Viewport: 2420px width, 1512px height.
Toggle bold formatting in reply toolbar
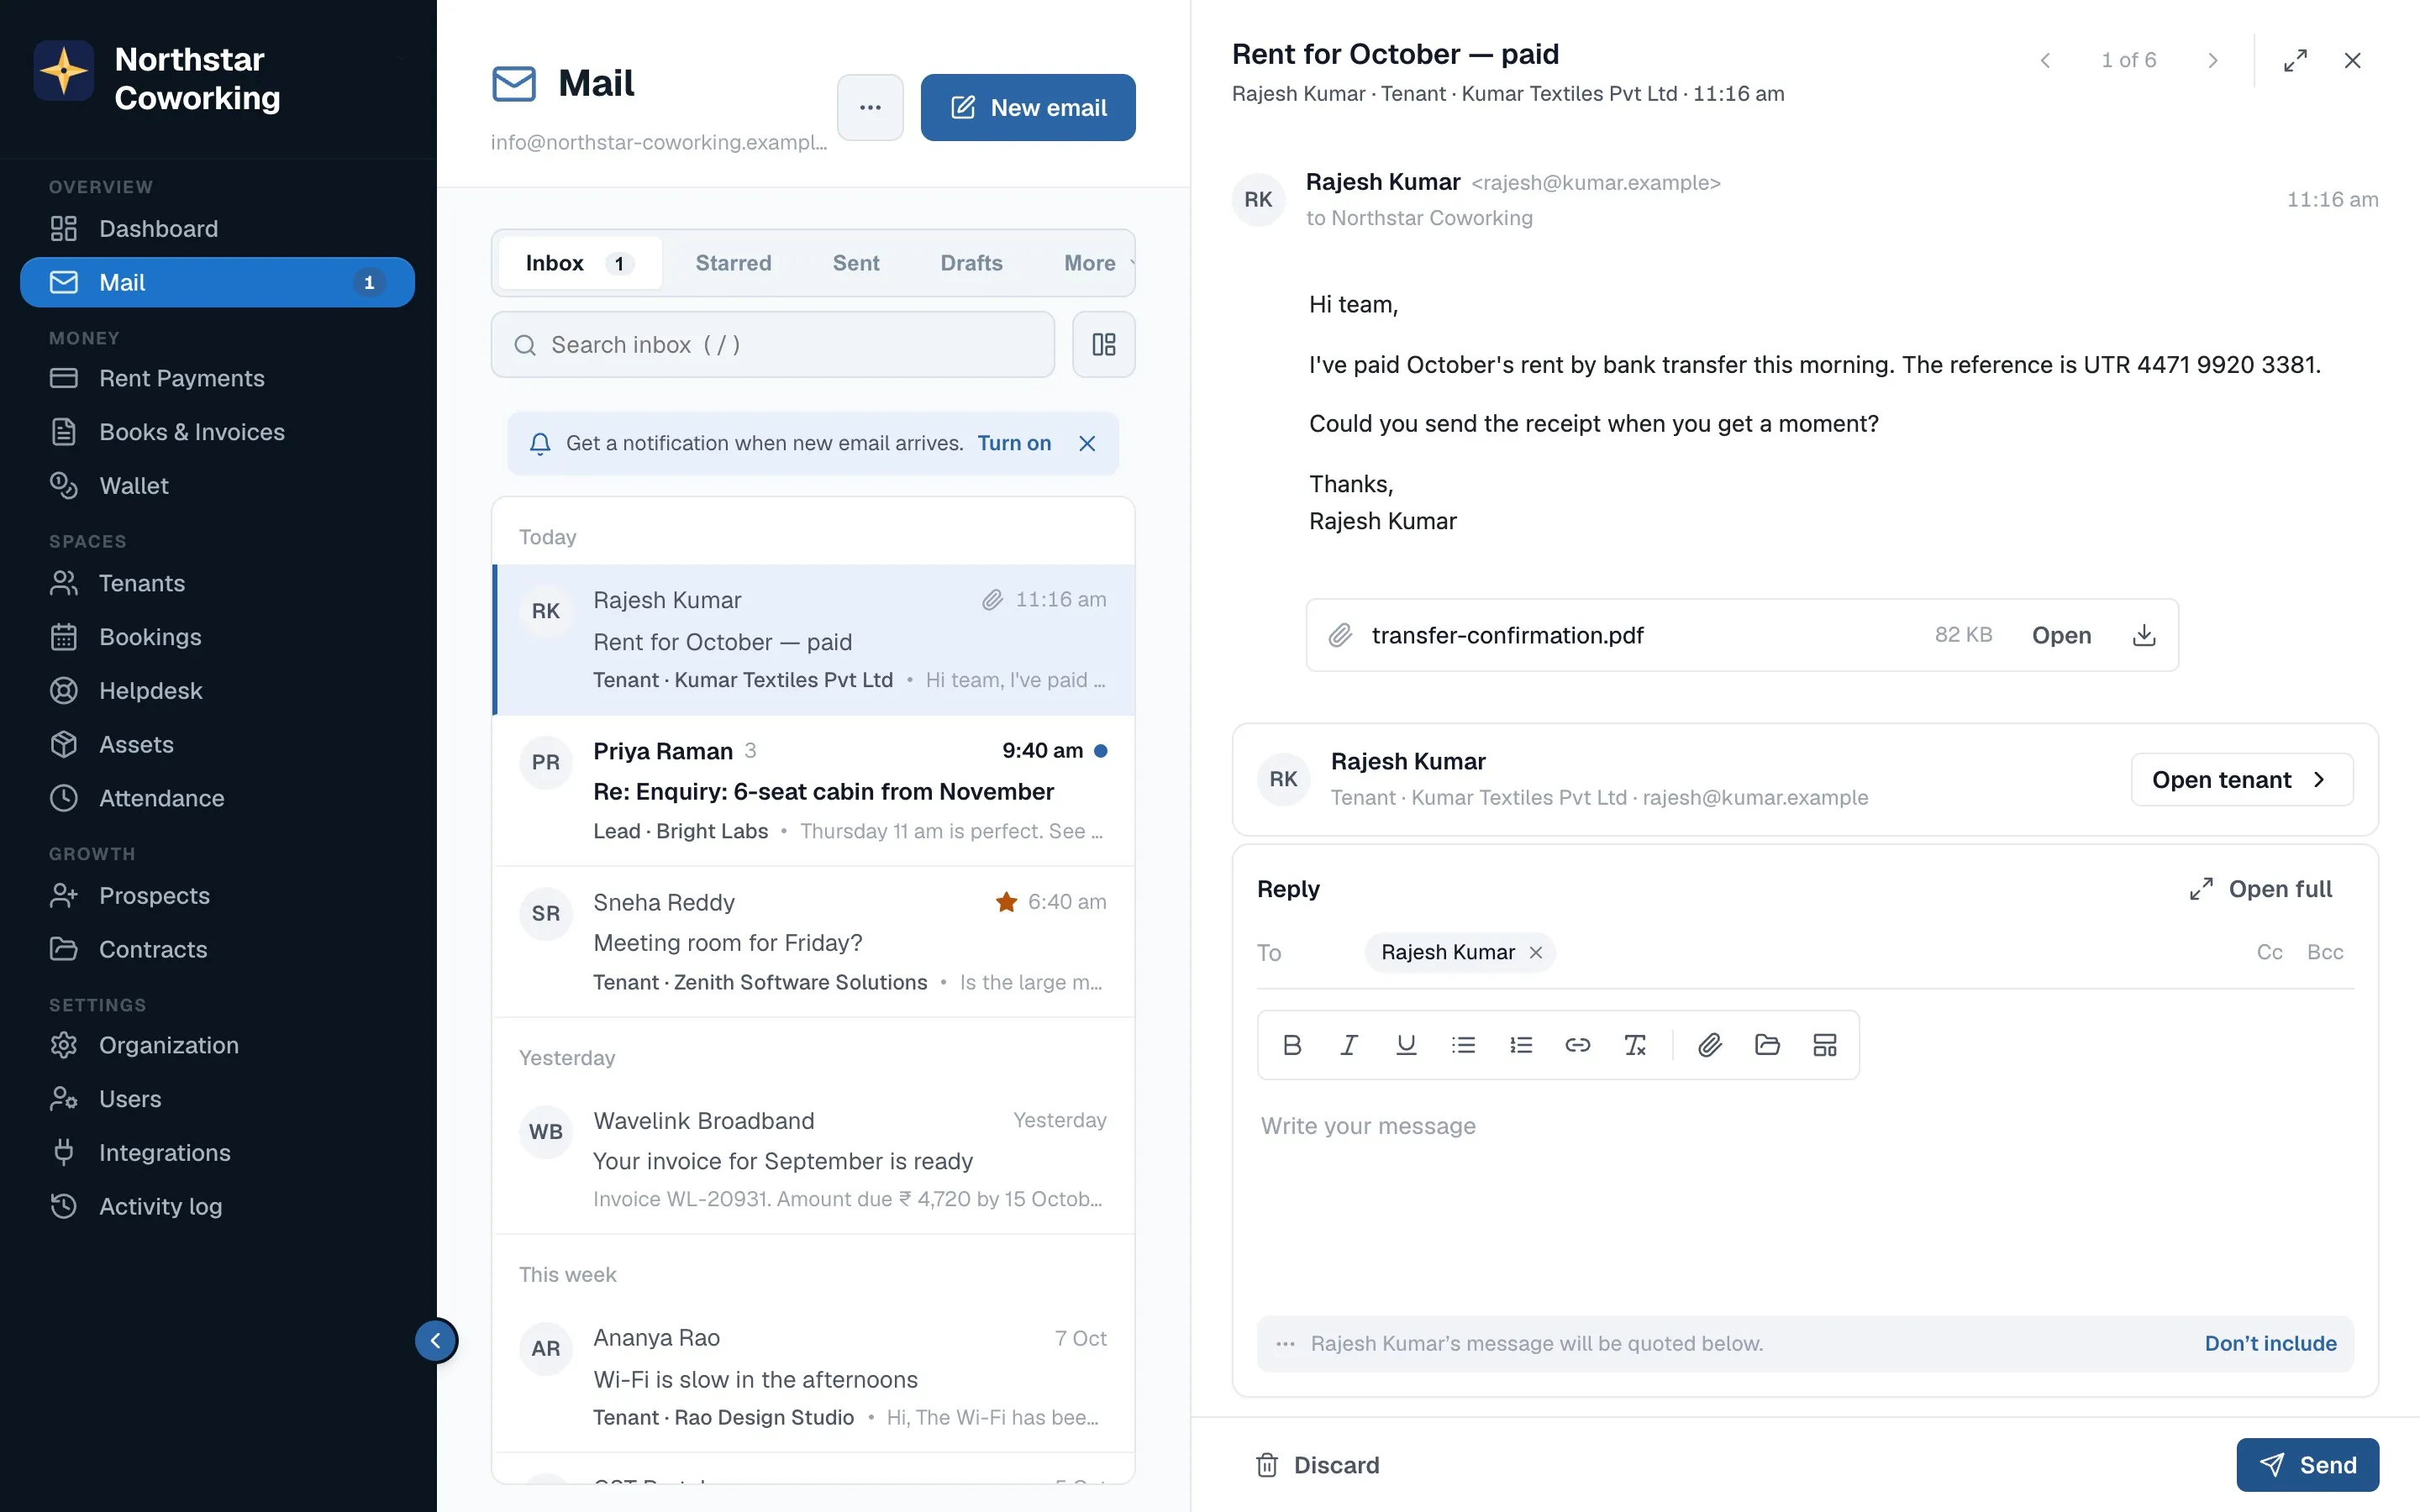coord(1291,1045)
